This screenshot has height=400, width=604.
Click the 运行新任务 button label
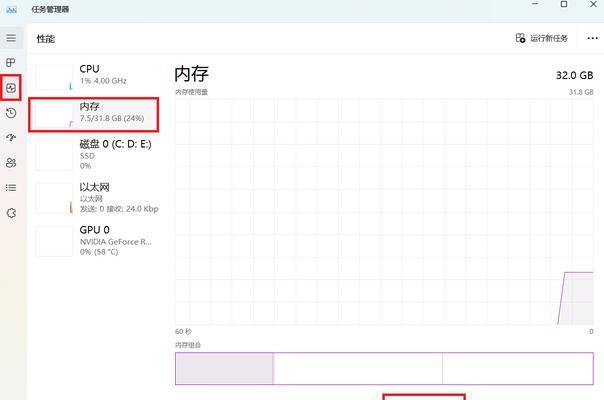pyautogui.click(x=549, y=38)
